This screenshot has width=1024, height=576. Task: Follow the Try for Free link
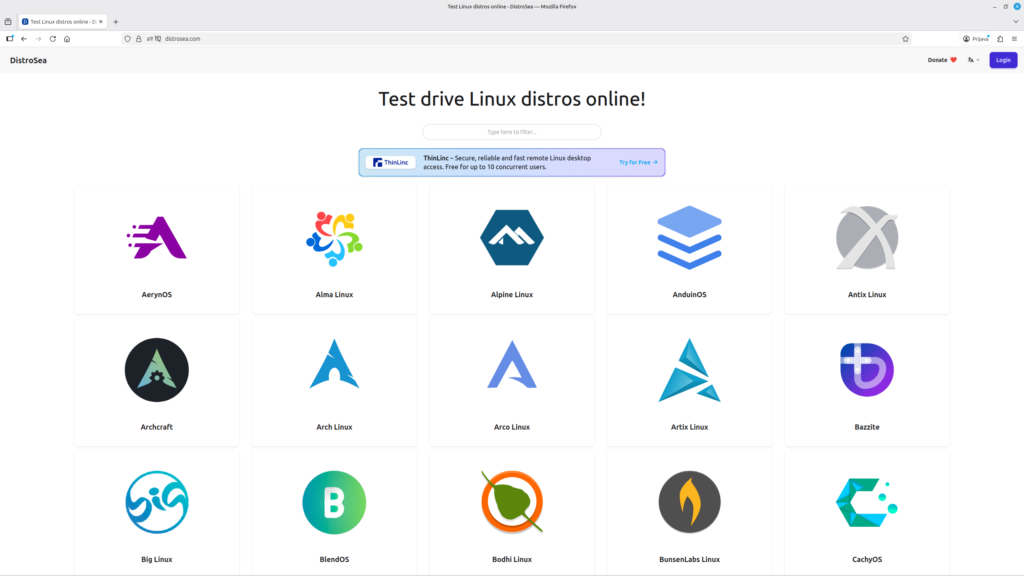click(638, 163)
